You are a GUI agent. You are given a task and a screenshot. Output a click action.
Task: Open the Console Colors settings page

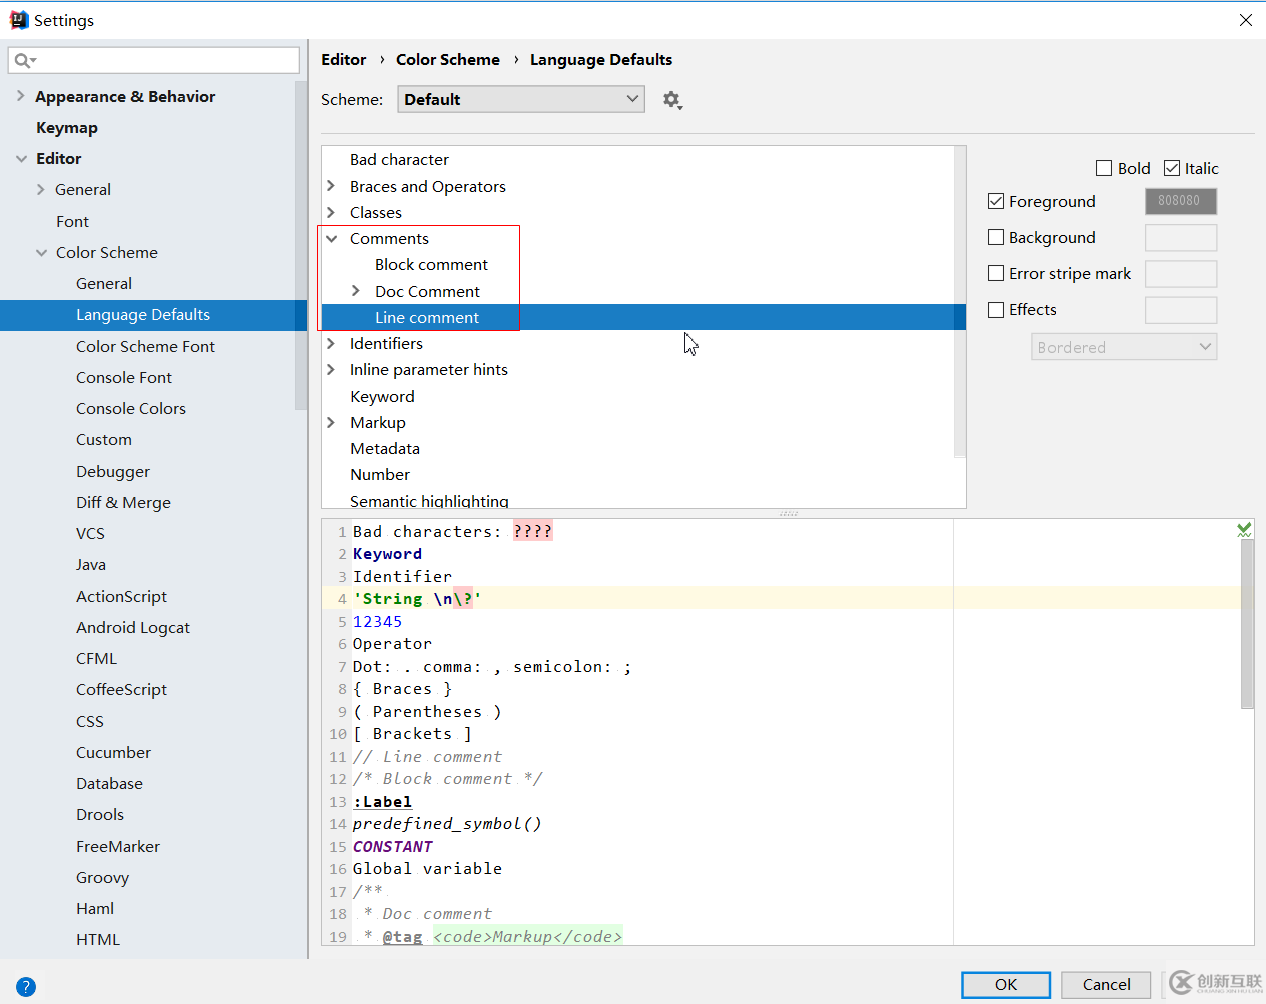point(131,408)
